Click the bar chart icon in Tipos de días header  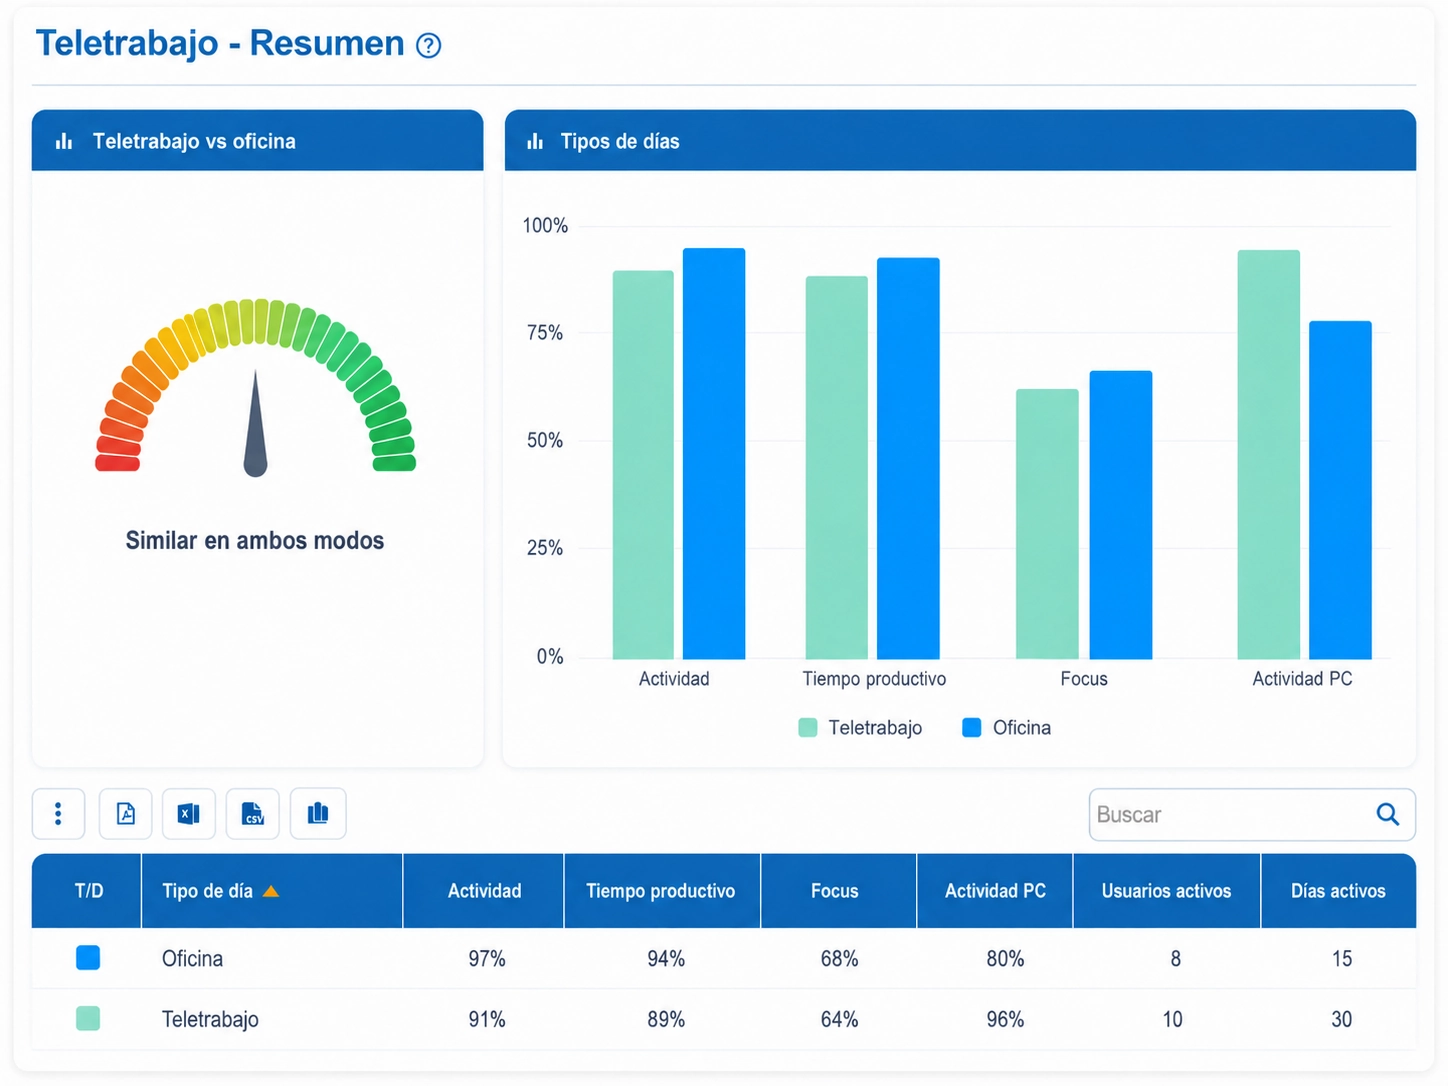click(x=535, y=141)
